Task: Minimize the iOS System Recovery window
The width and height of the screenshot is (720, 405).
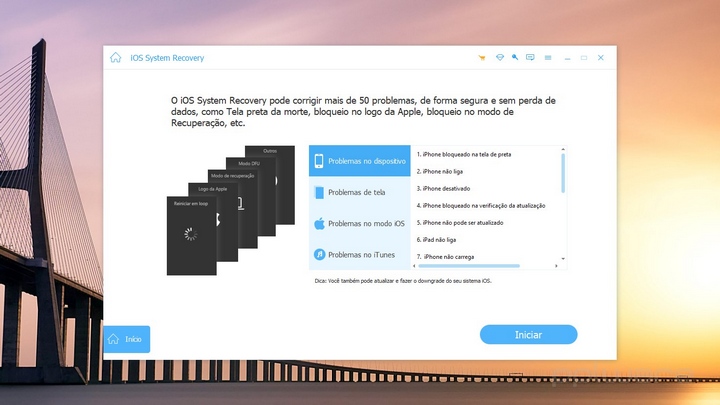Action: (568, 58)
